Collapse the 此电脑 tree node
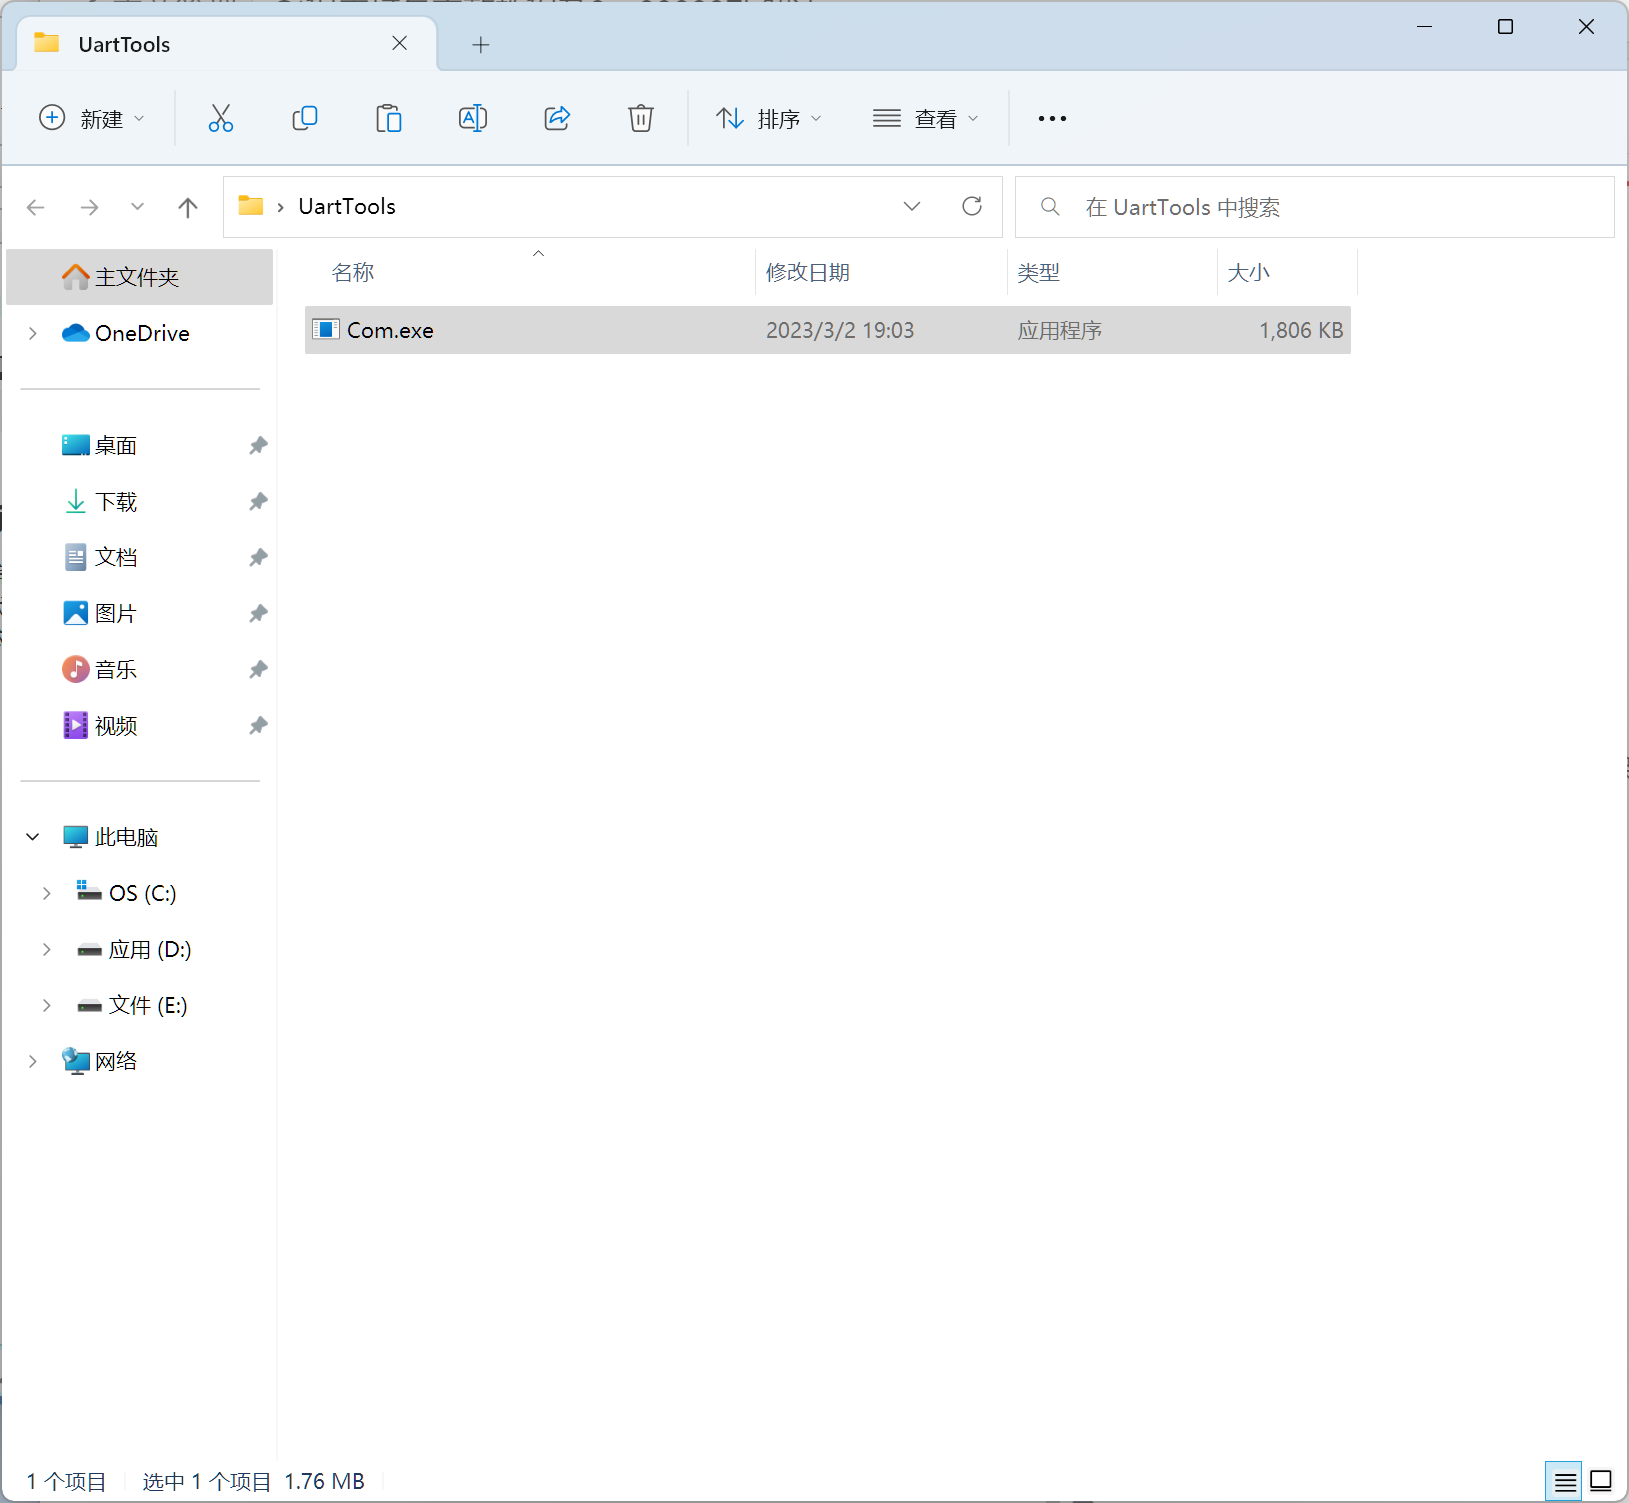 tap(33, 837)
